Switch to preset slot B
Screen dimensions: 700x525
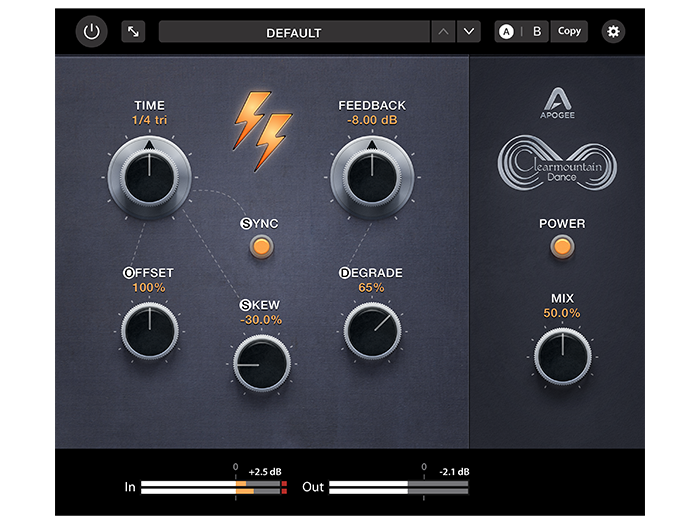click(536, 32)
